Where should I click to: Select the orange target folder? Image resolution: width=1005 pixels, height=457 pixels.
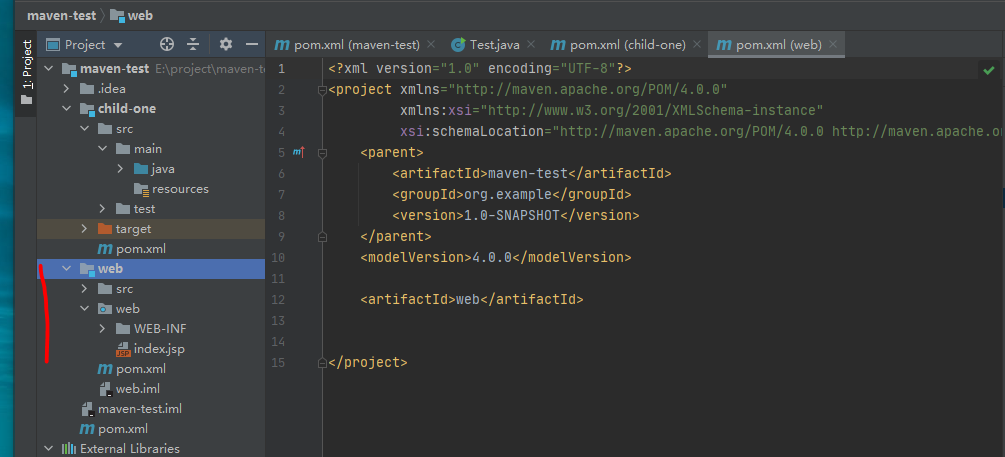click(x=132, y=229)
